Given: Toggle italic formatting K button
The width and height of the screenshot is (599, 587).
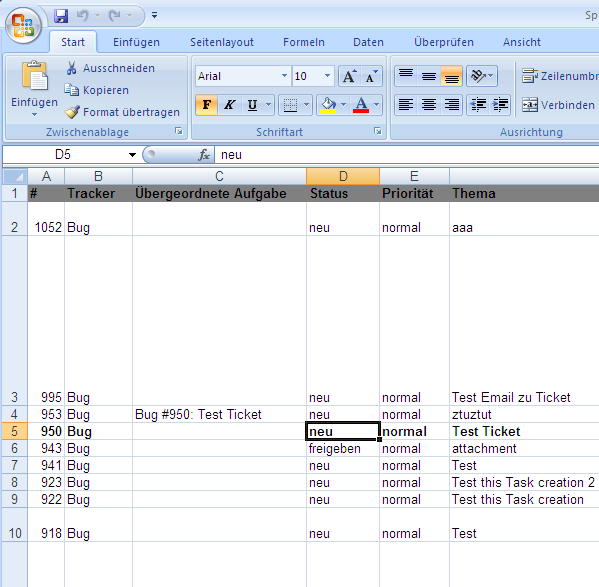Looking at the screenshot, I should (x=230, y=105).
